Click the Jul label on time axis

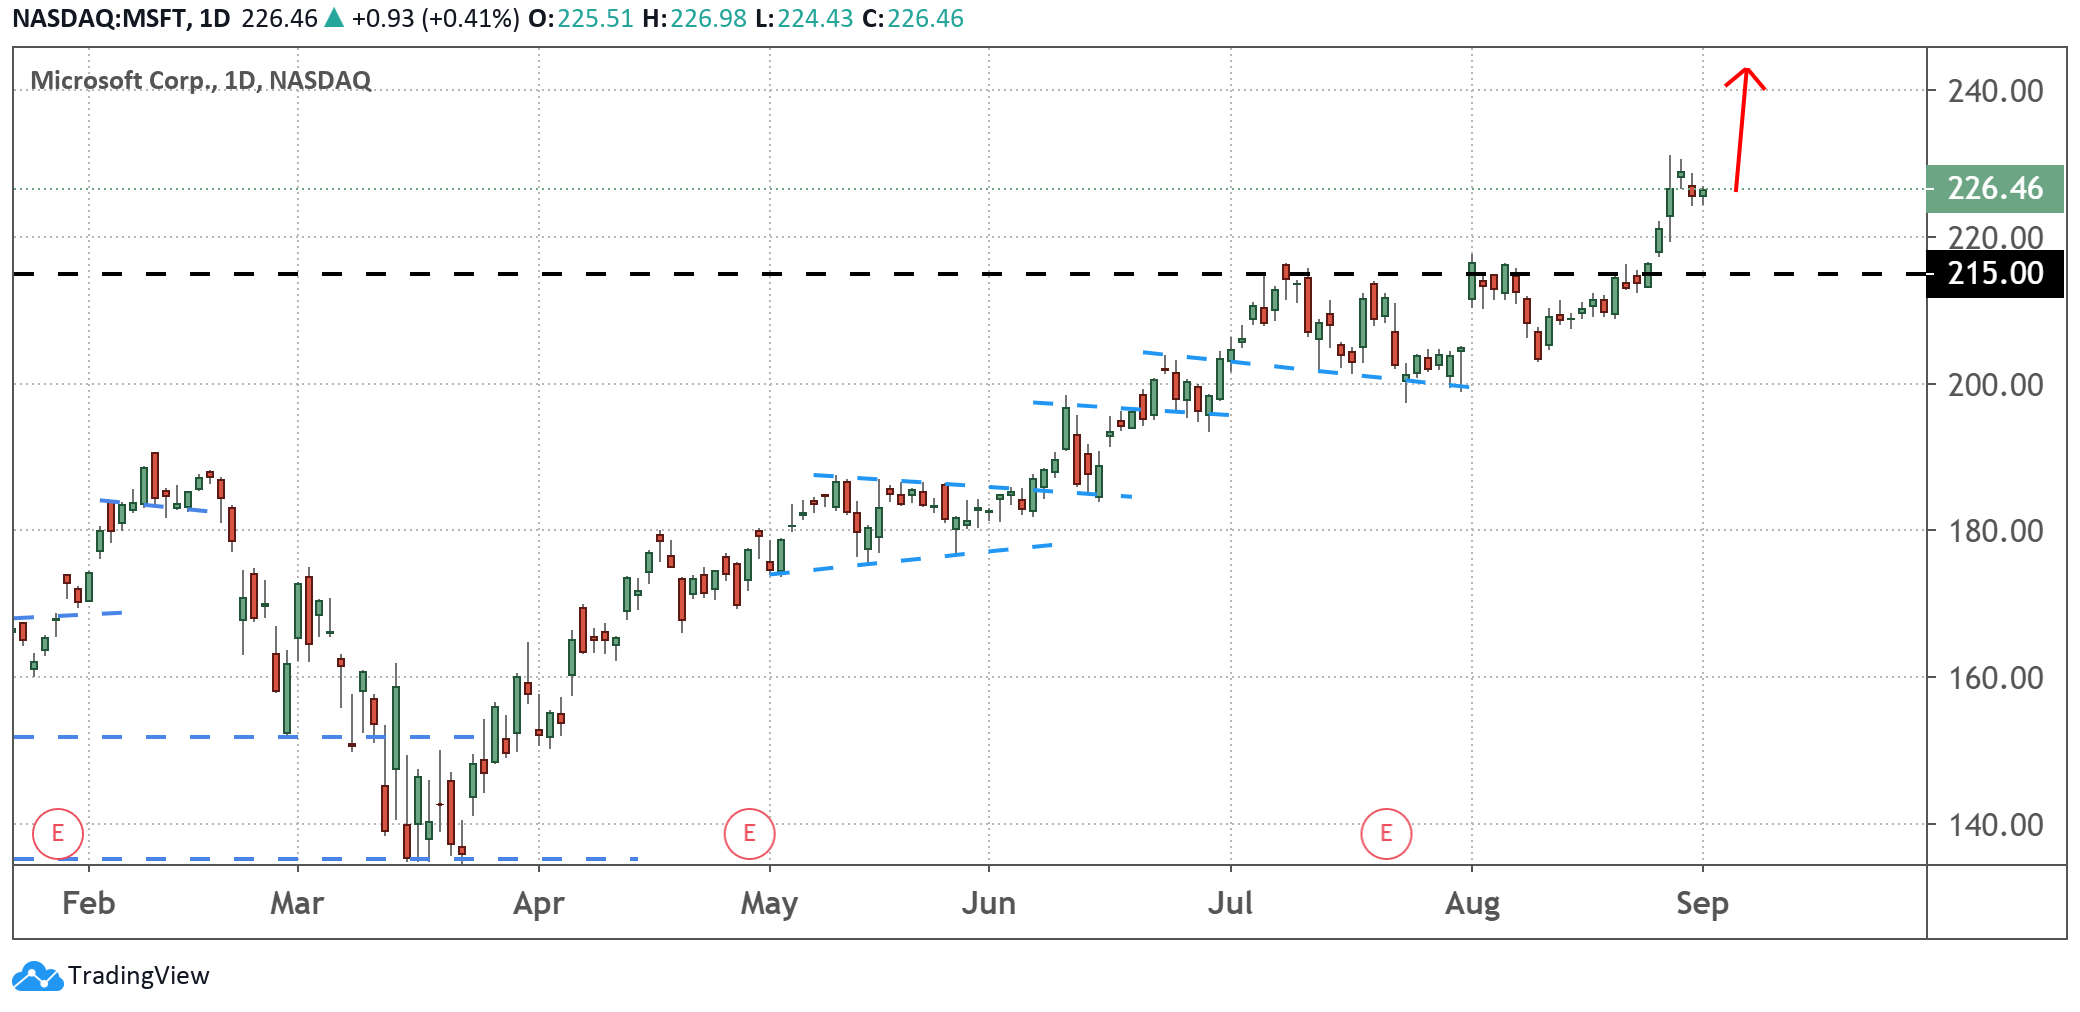click(1230, 903)
